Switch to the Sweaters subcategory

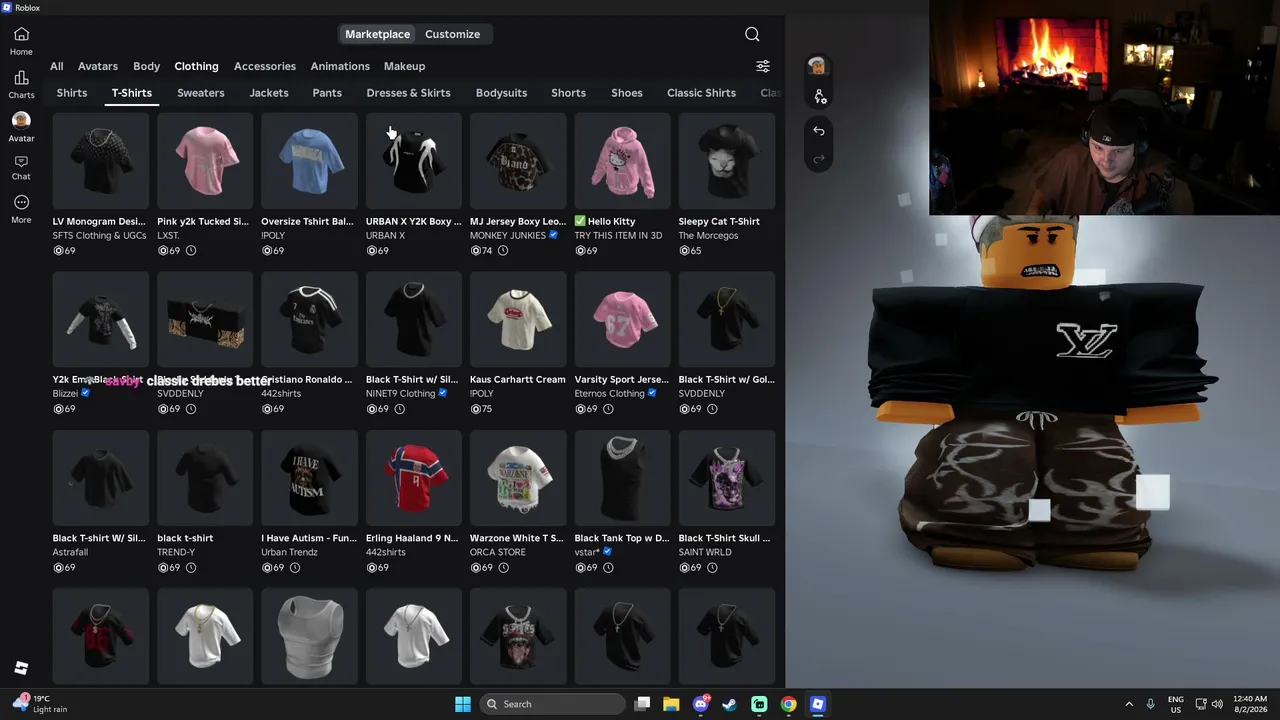[x=201, y=93]
